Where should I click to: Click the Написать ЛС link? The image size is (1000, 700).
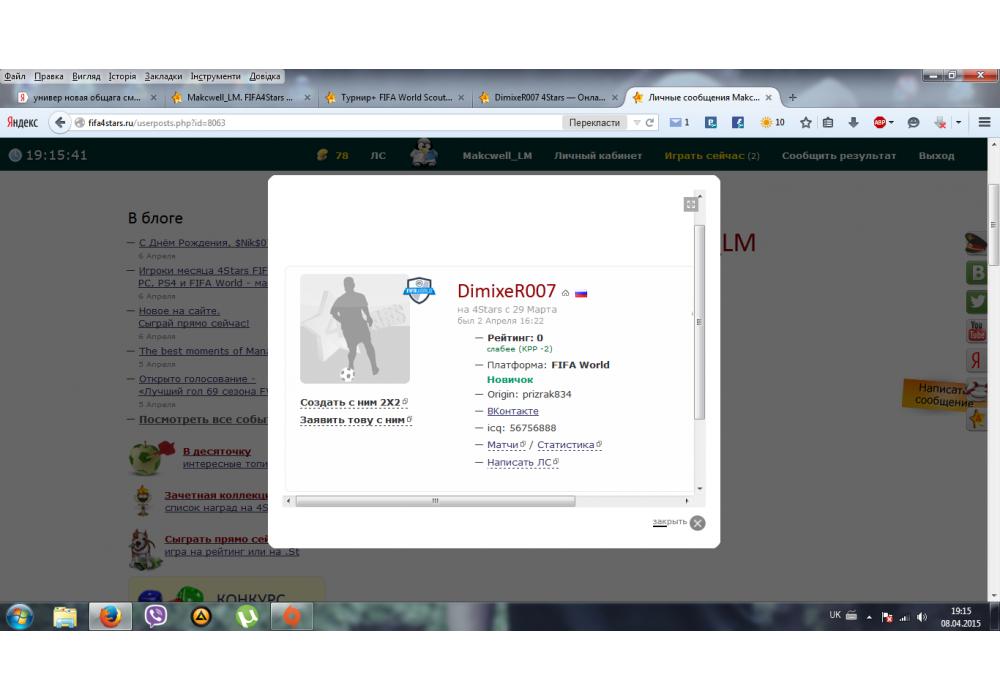(x=518, y=462)
